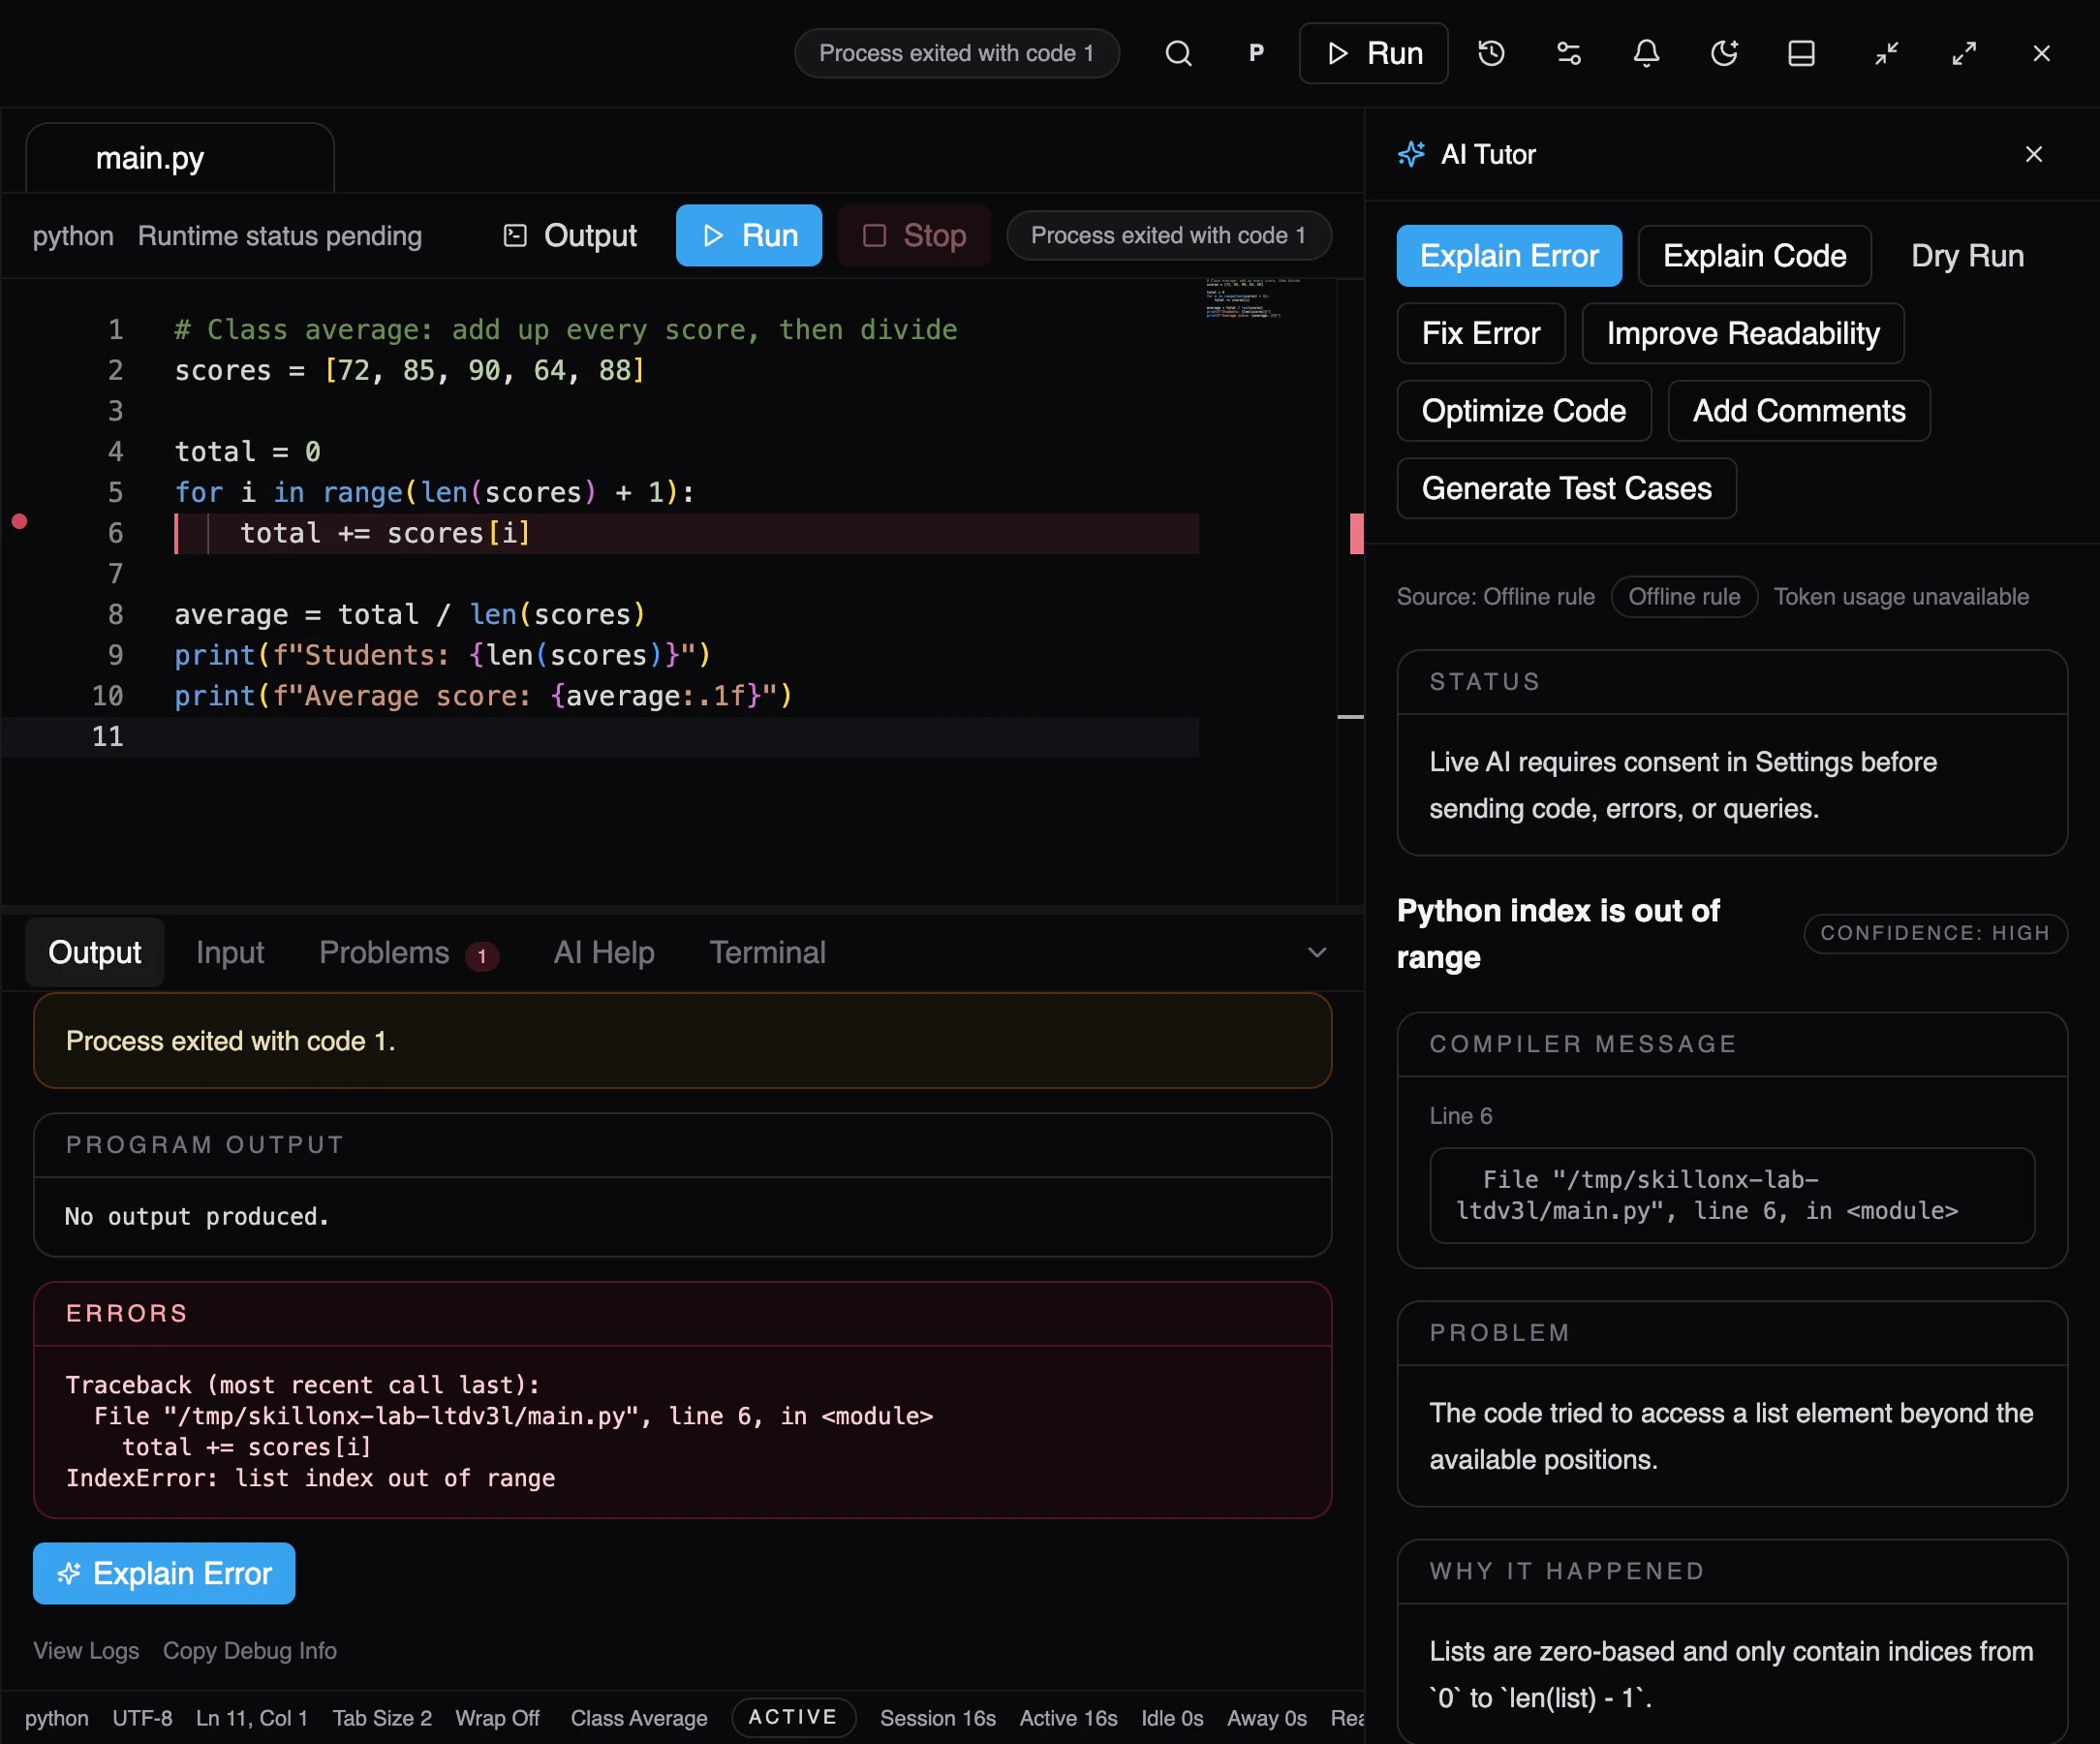Screen dimensions: 2100x1744
Task: Click Explain Code button
Action: pyautogui.click(x=1754, y=256)
